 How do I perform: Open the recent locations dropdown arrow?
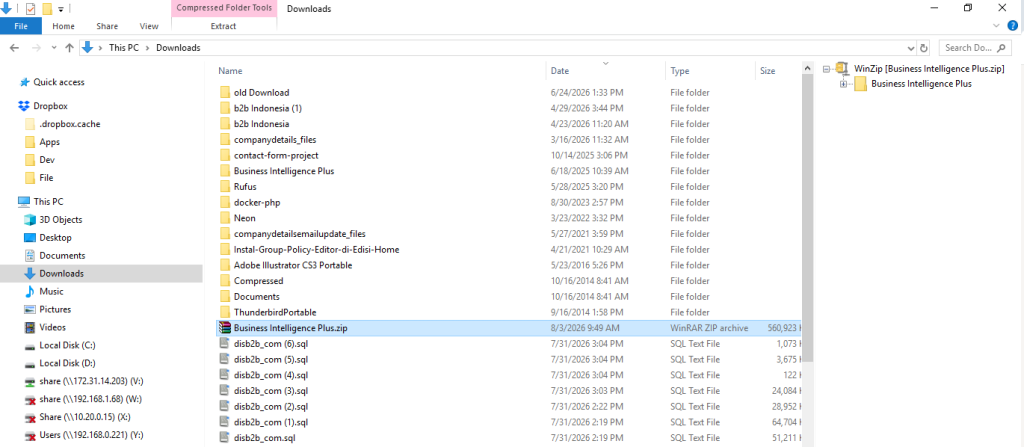(54, 48)
